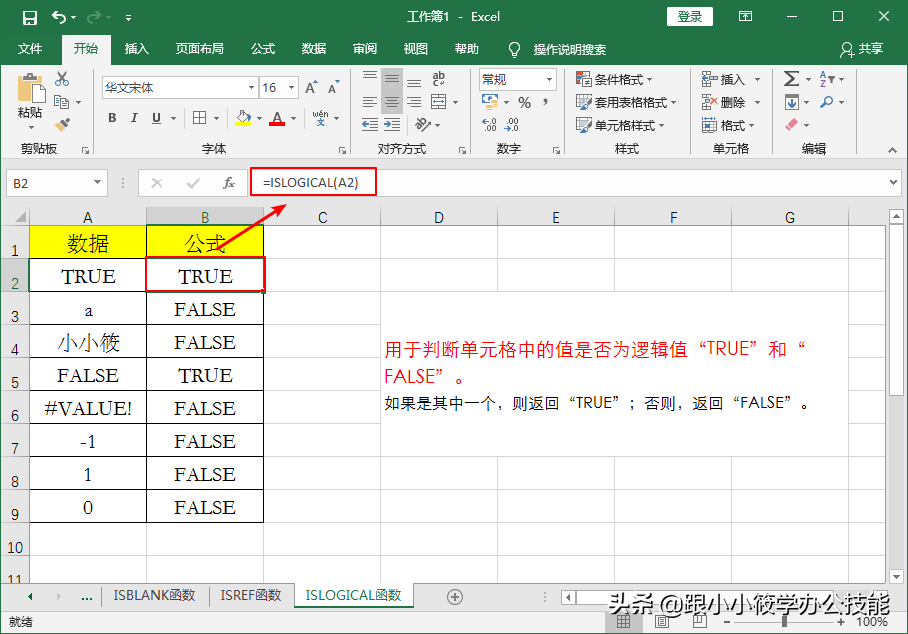Image resolution: width=908 pixels, height=634 pixels.
Task: Increase decimal places
Action: tap(489, 124)
